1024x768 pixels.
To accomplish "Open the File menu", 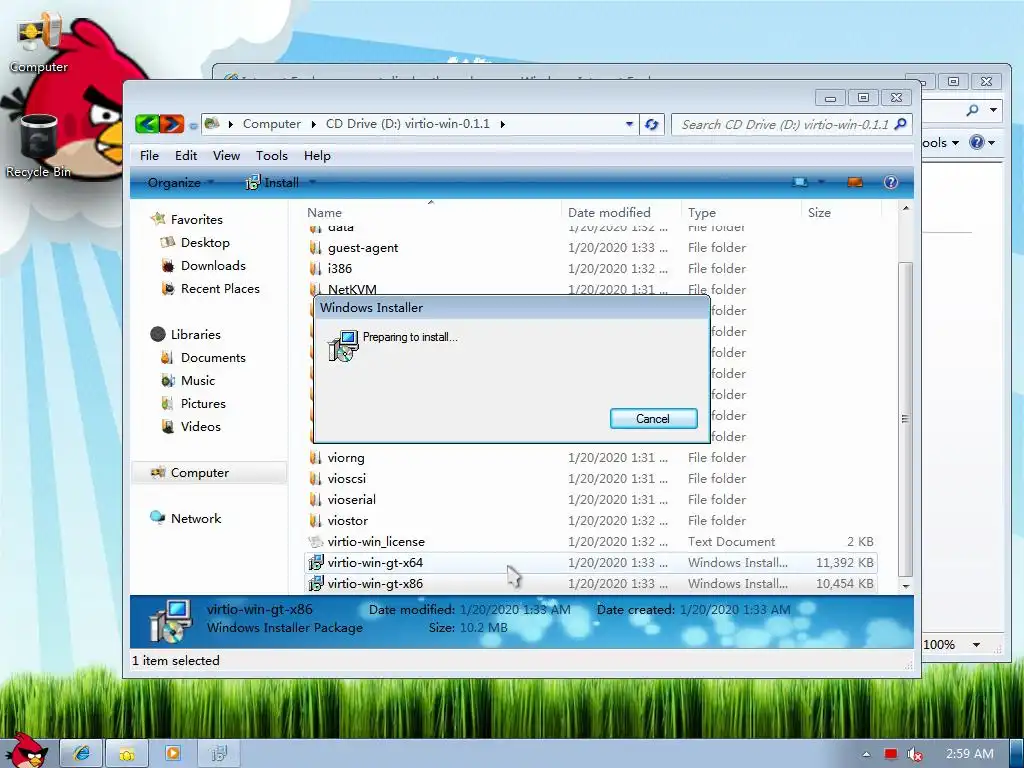I will tap(149, 155).
